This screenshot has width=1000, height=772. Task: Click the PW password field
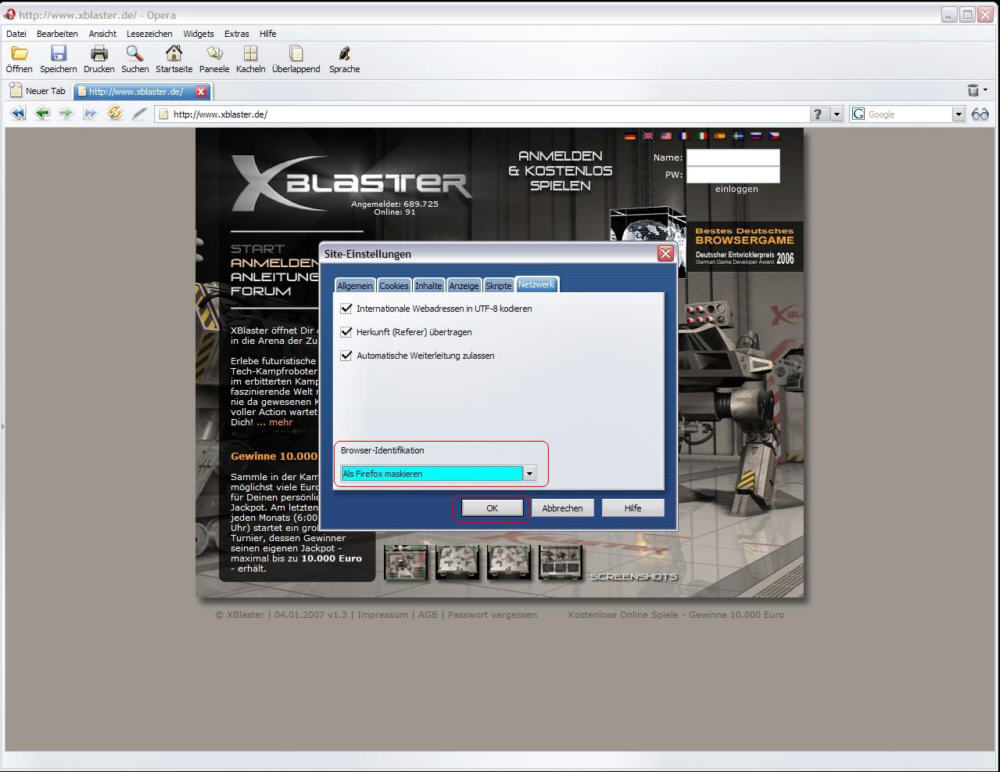733,174
